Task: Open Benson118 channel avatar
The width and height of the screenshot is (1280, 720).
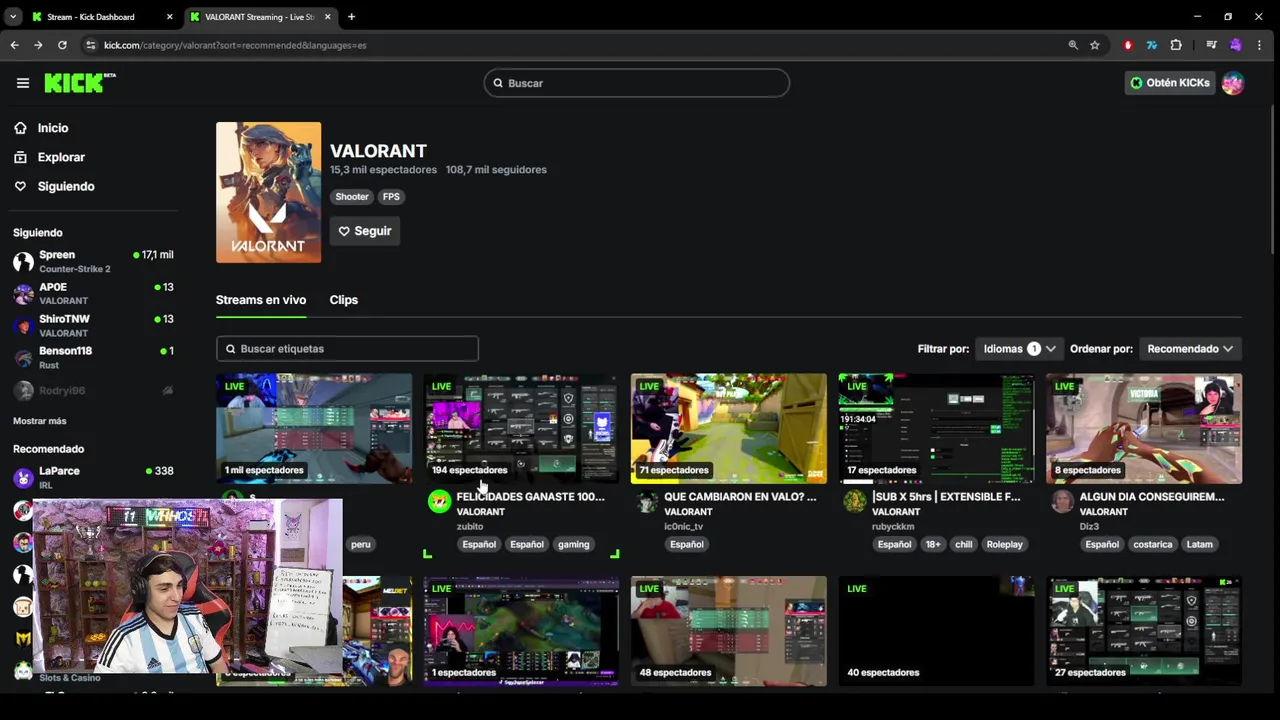Action: click(x=23, y=358)
